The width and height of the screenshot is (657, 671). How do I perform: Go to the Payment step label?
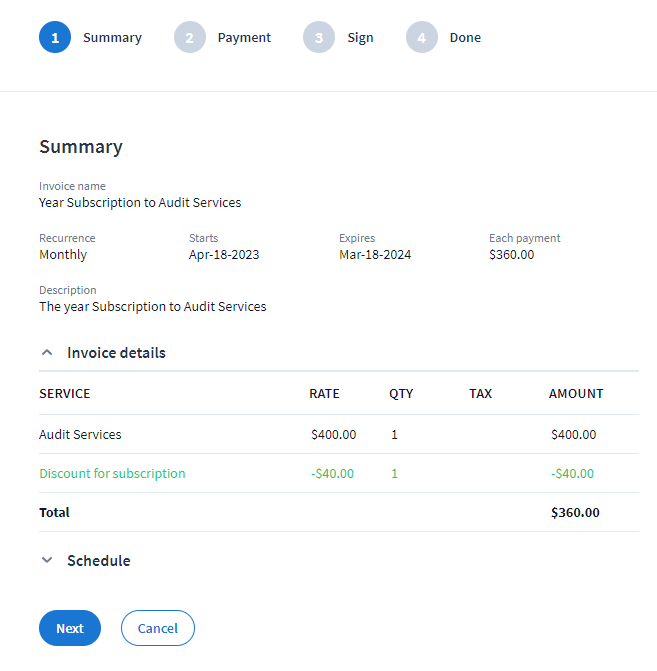[244, 38]
